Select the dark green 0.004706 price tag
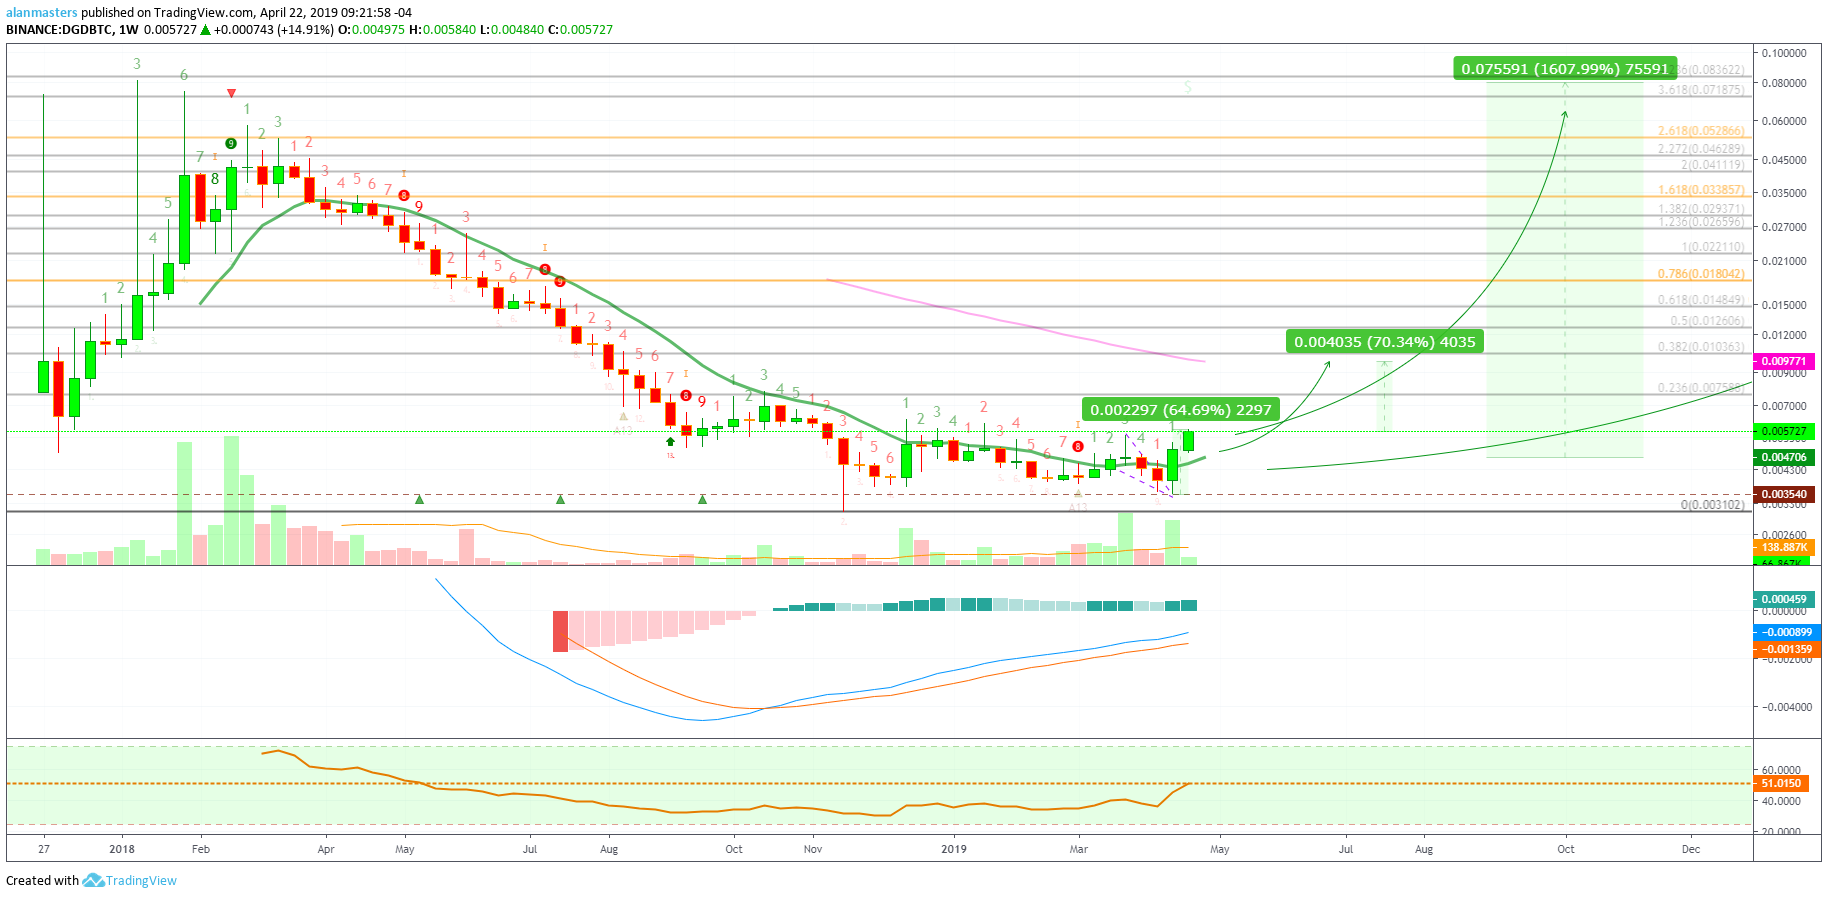Viewport: 1828px width, 898px height. [x=1783, y=457]
